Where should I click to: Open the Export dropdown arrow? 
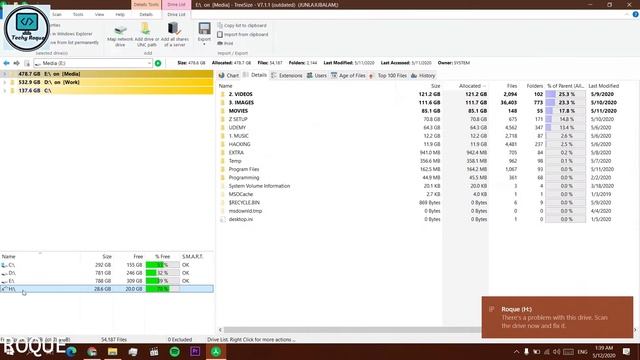(204, 44)
